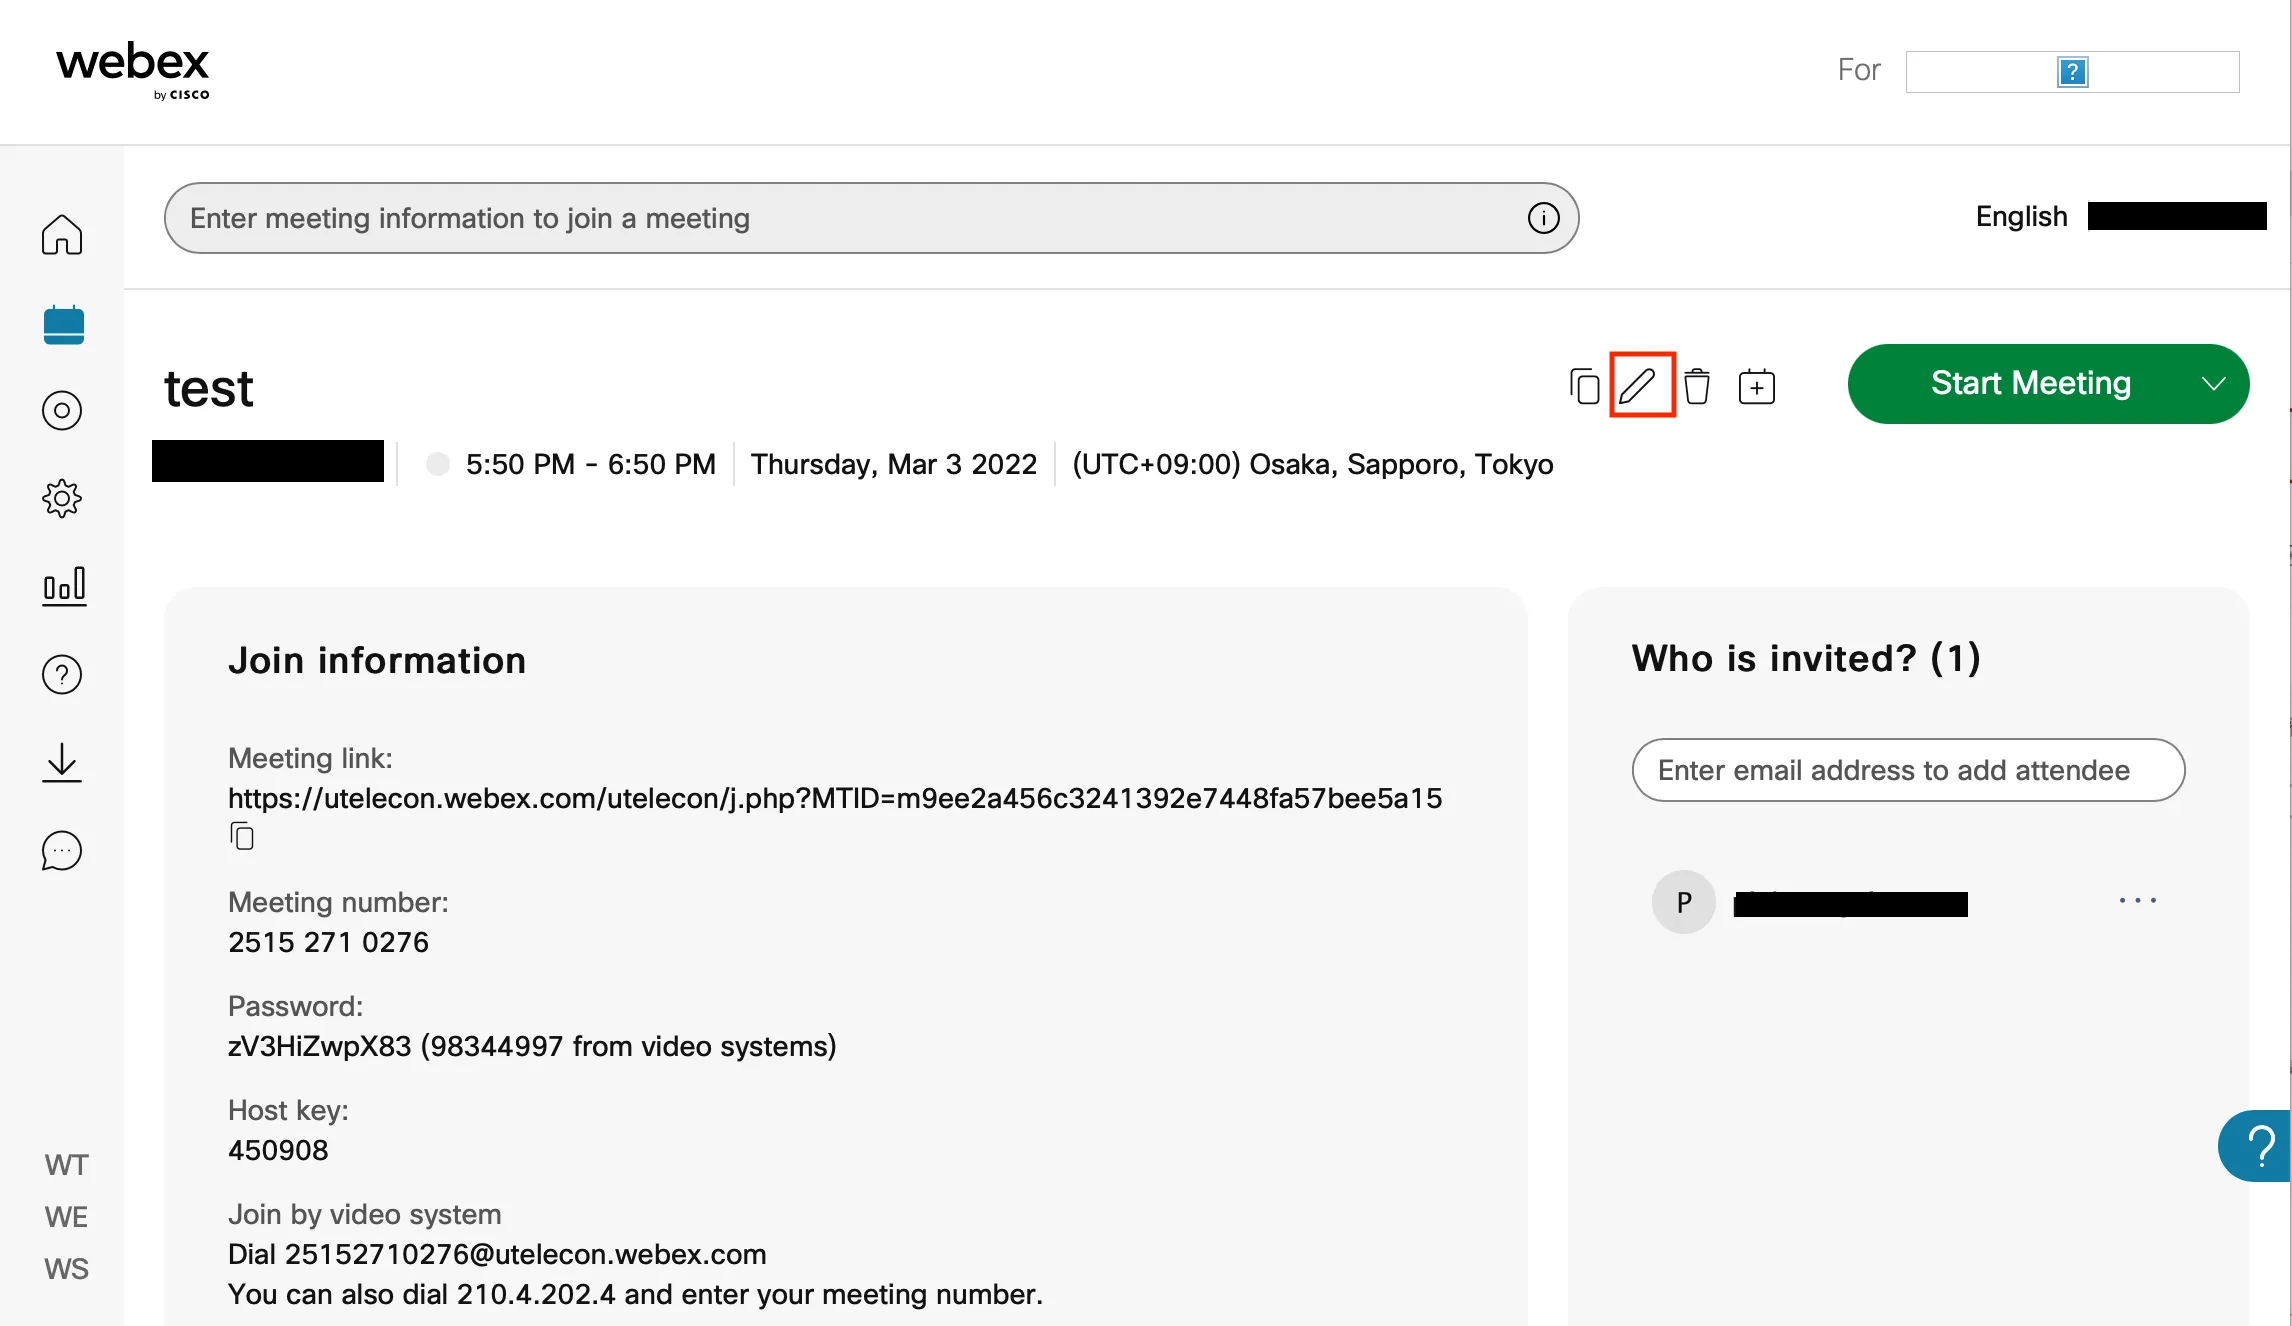The width and height of the screenshot is (2292, 1326).
Task: Open Preferences gear in sidebar
Action: [x=62, y=497]
